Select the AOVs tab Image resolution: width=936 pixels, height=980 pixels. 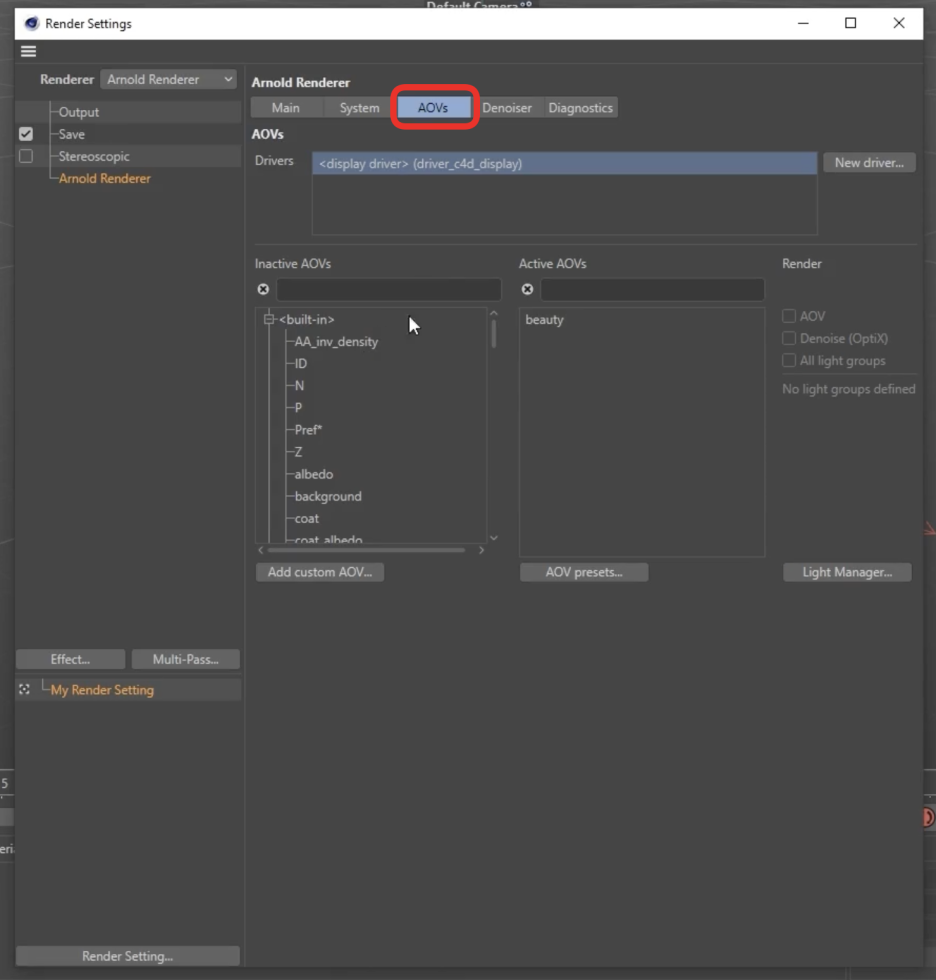click(433, 108)
